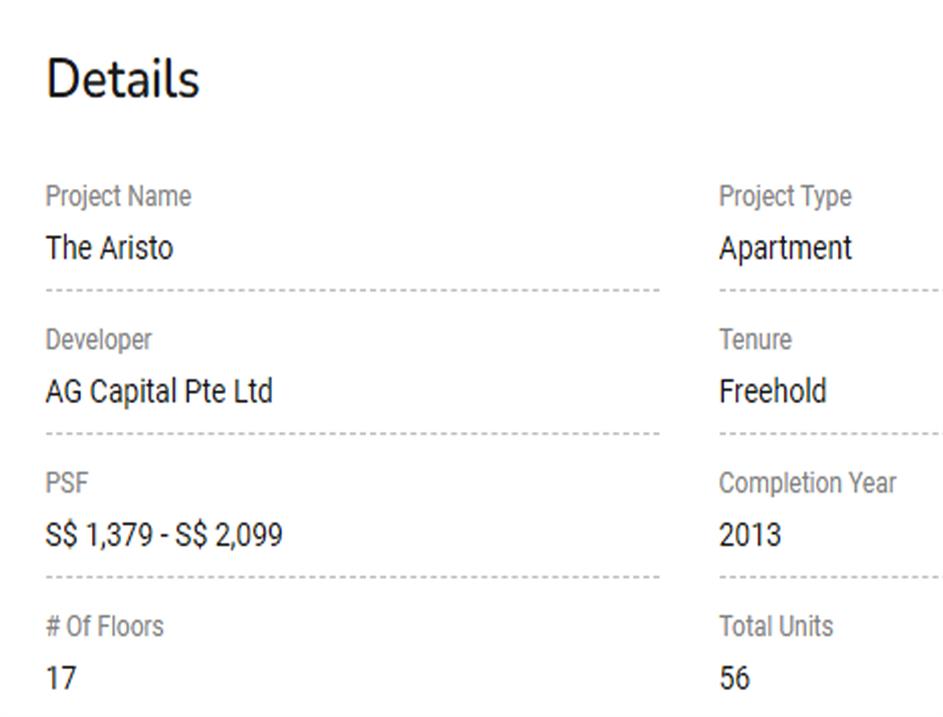Click the Details section heading
The width and height of the screenshot is (943, 717).
(123, 79)
